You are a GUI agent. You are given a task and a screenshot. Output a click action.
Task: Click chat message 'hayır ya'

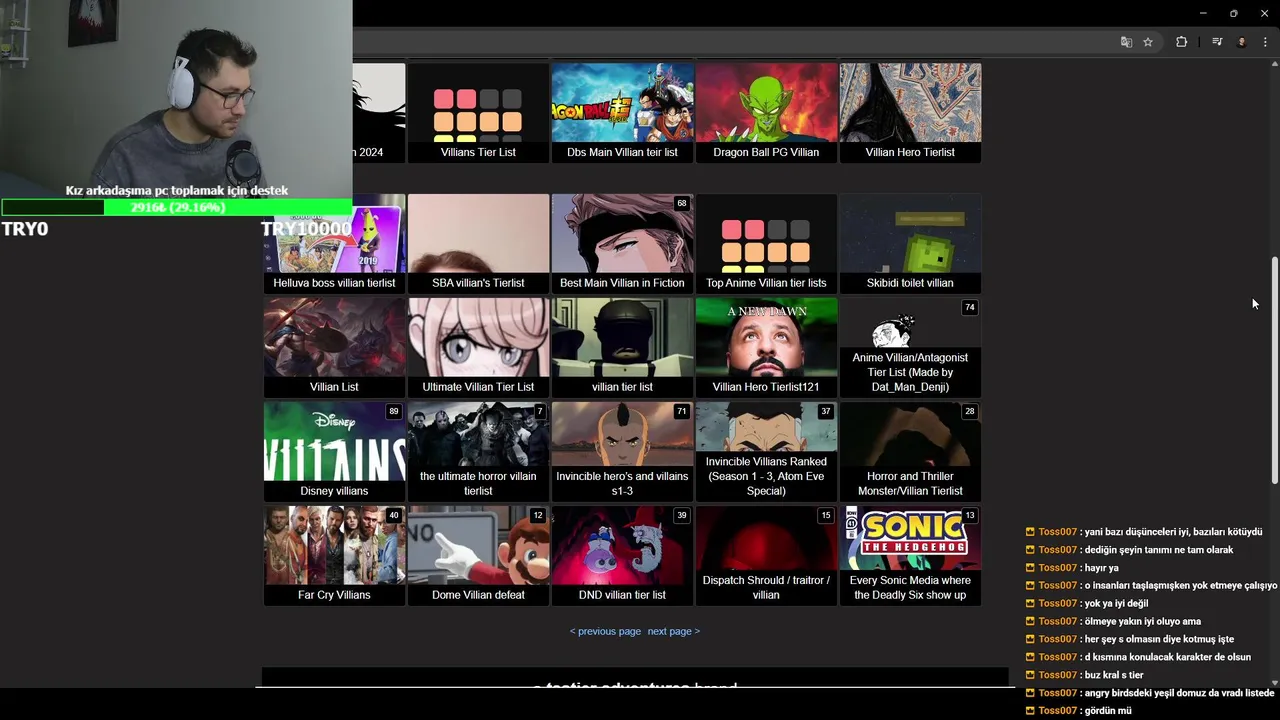(x=1101, y=568)
